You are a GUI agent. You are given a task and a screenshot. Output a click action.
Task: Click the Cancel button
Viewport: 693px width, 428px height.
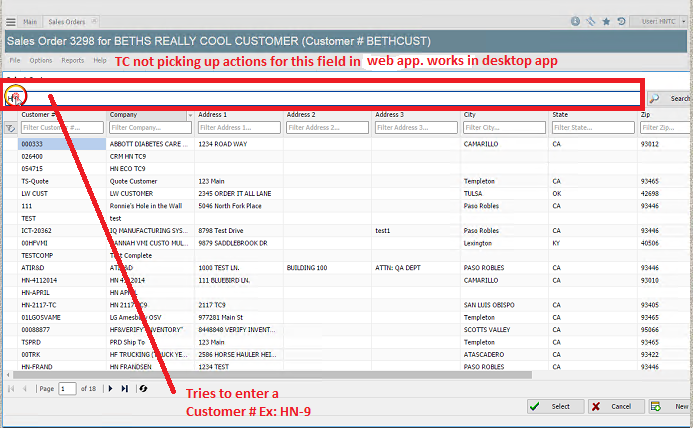point(613,406)
